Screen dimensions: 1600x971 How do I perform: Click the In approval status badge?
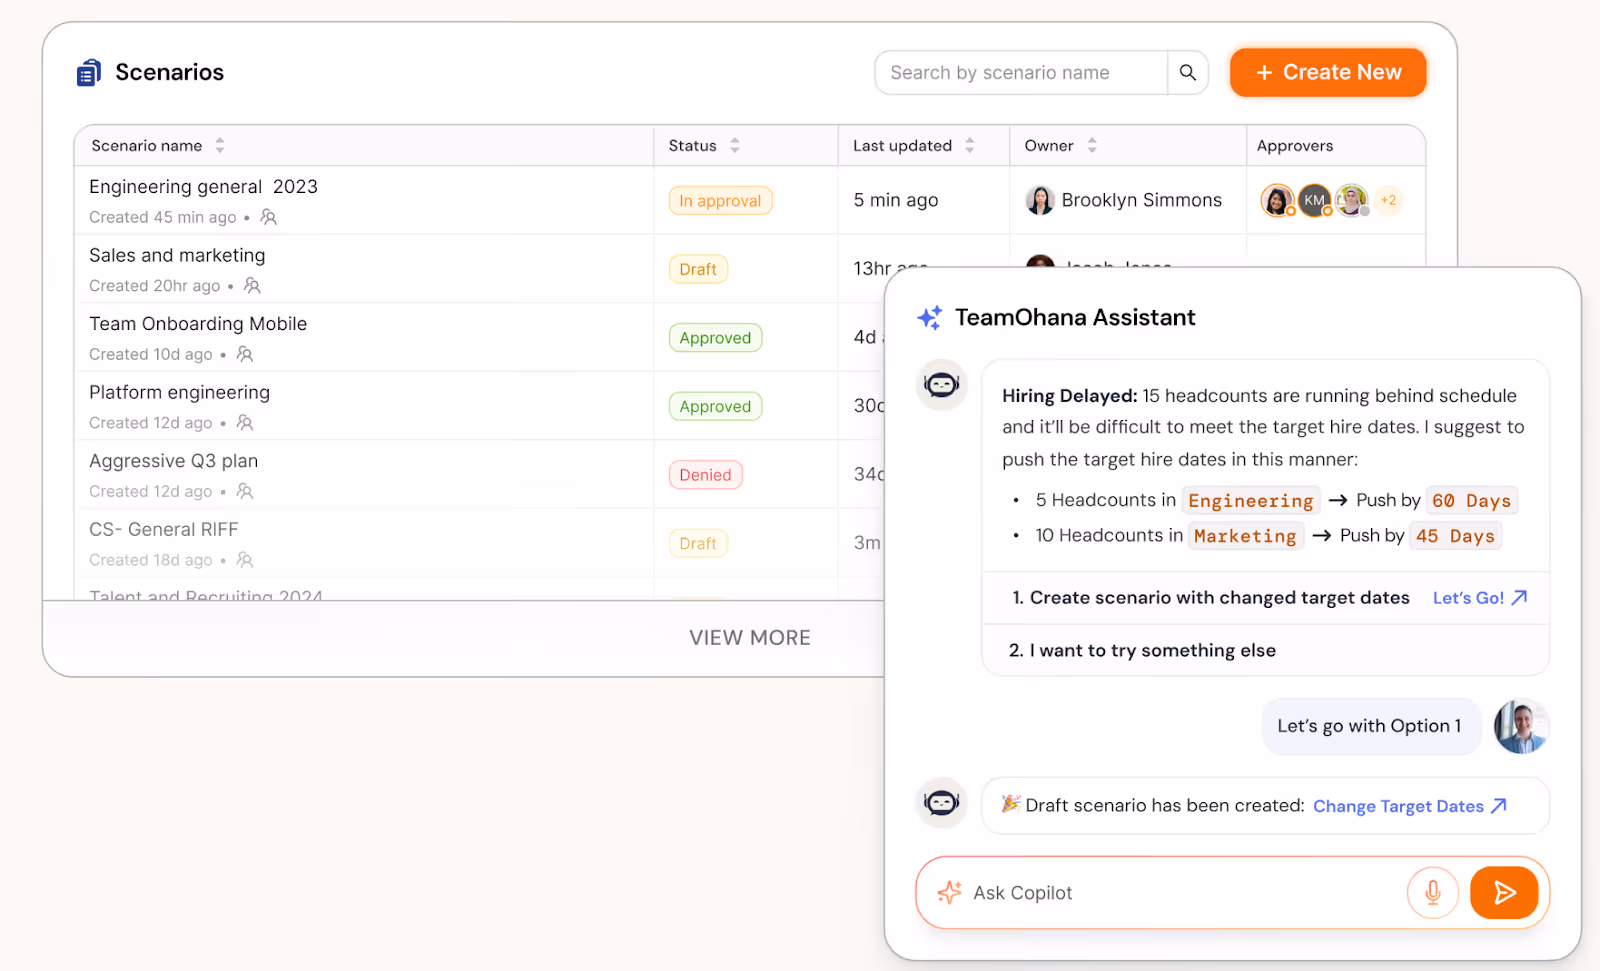pos(720,201)
